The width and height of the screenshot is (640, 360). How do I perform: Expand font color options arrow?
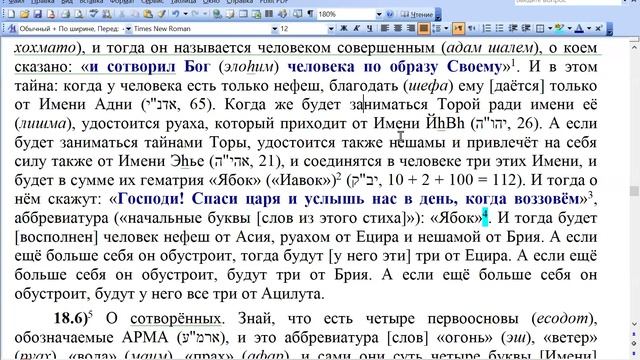coord(589,28)
